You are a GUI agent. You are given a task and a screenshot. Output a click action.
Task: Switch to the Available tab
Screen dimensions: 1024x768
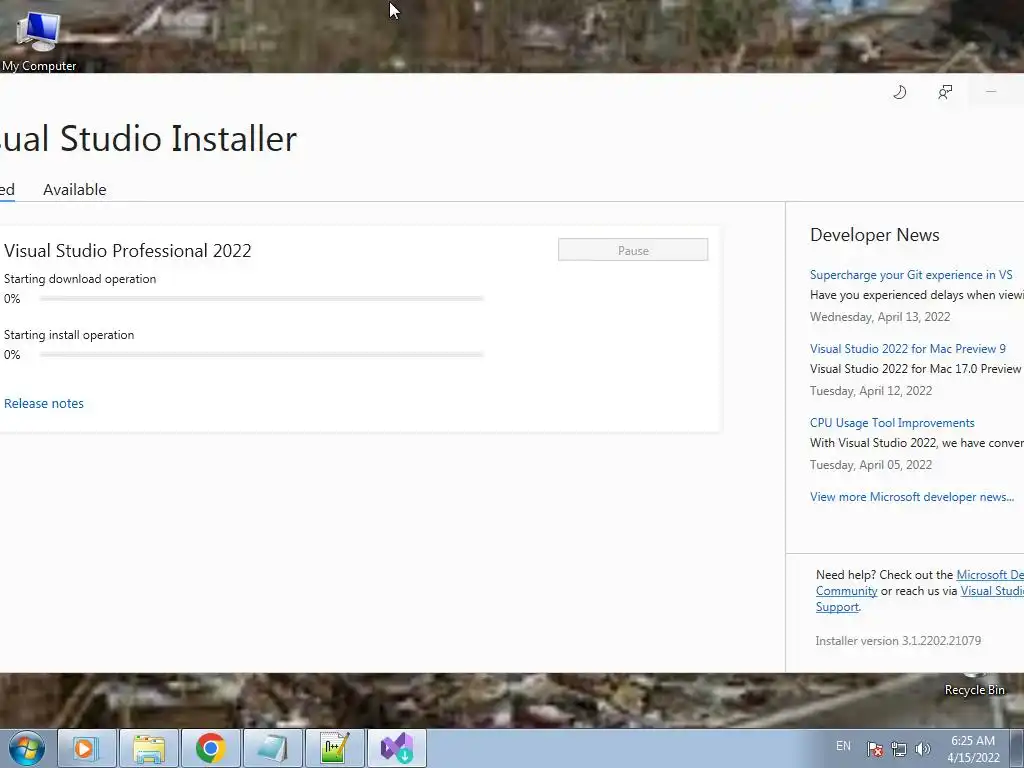click(x=74, y=189)
